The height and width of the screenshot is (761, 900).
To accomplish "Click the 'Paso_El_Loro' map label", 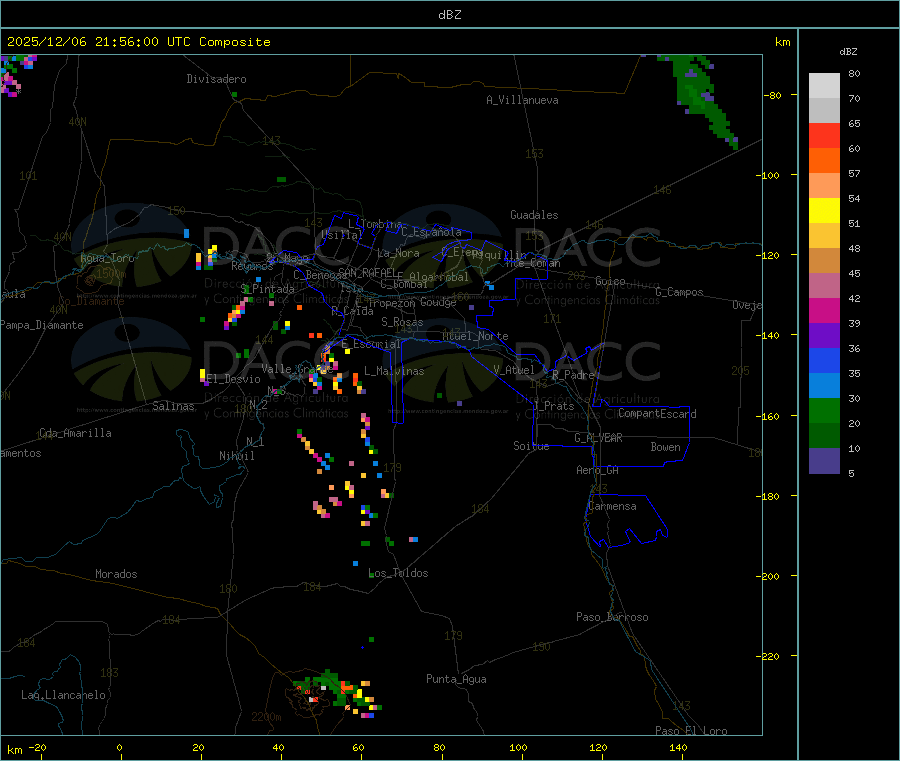I will [x=691, y=731].
